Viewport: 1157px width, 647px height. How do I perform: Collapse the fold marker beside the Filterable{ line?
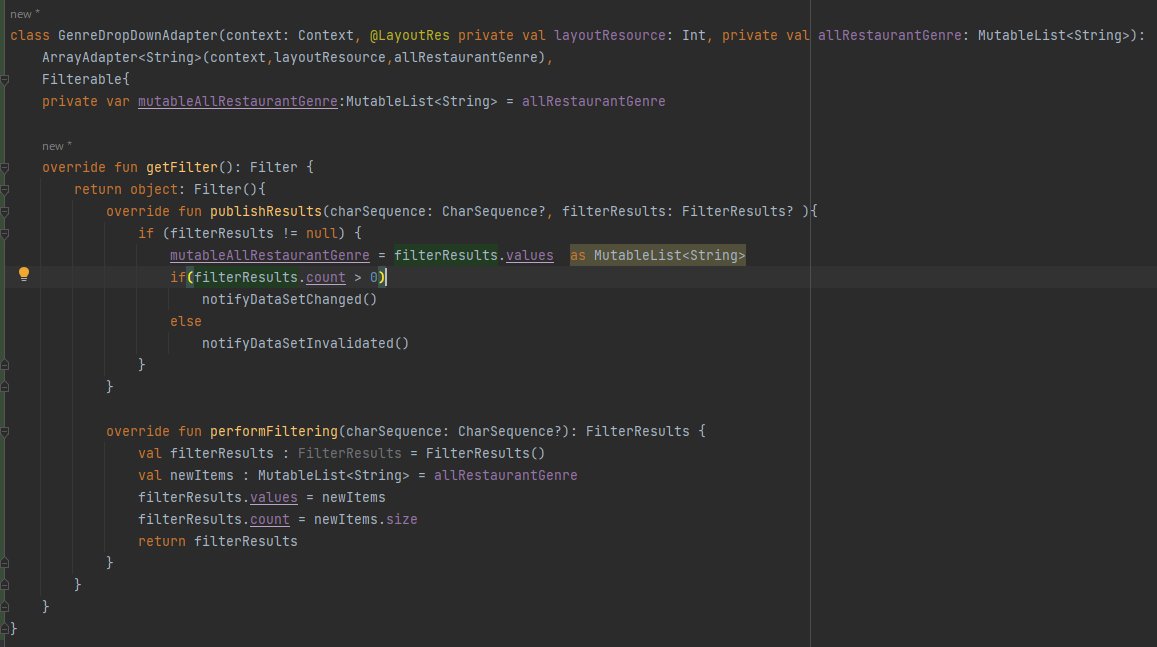pos(4,80)
